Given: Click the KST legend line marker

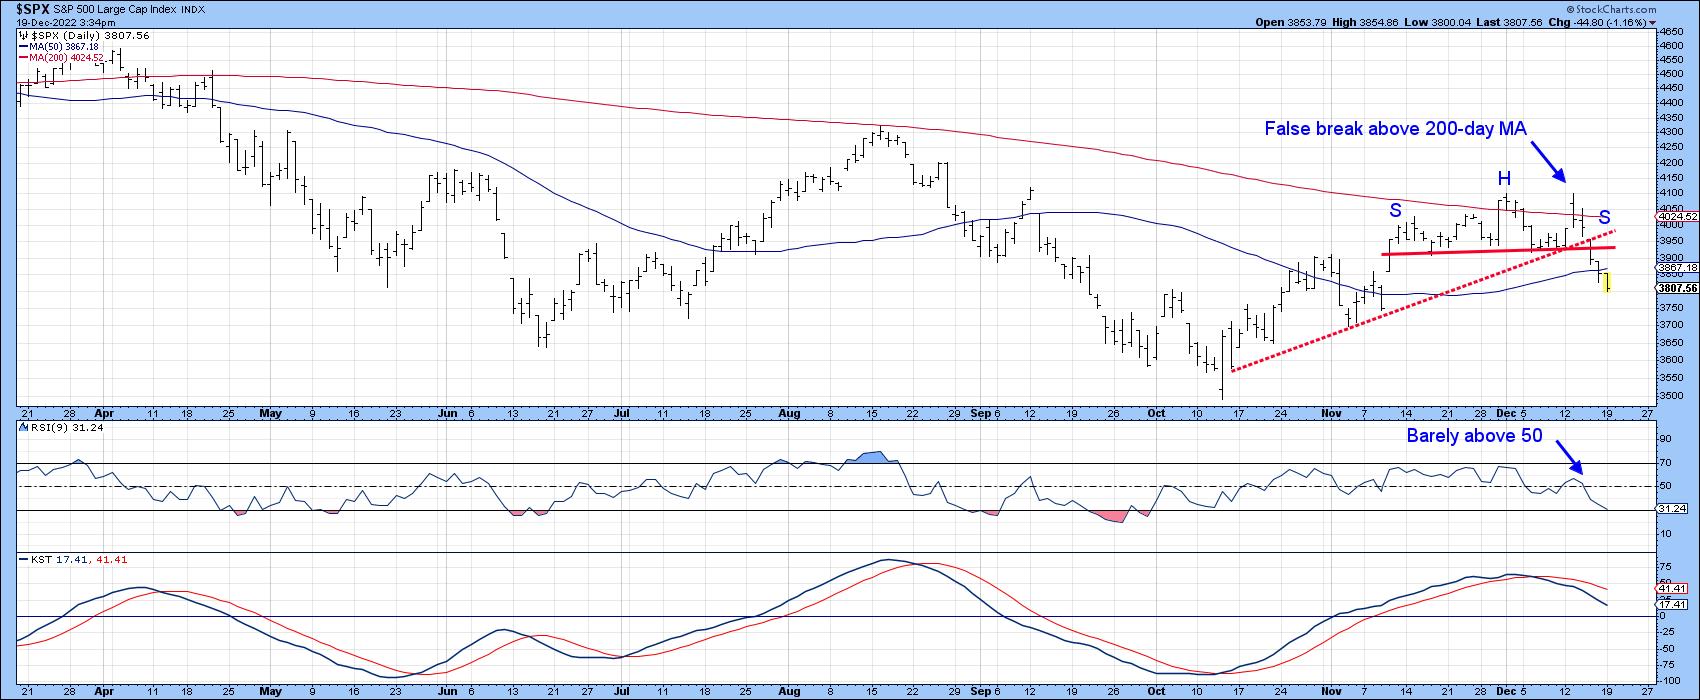Looking at the screenshot, I should point(23,559).
